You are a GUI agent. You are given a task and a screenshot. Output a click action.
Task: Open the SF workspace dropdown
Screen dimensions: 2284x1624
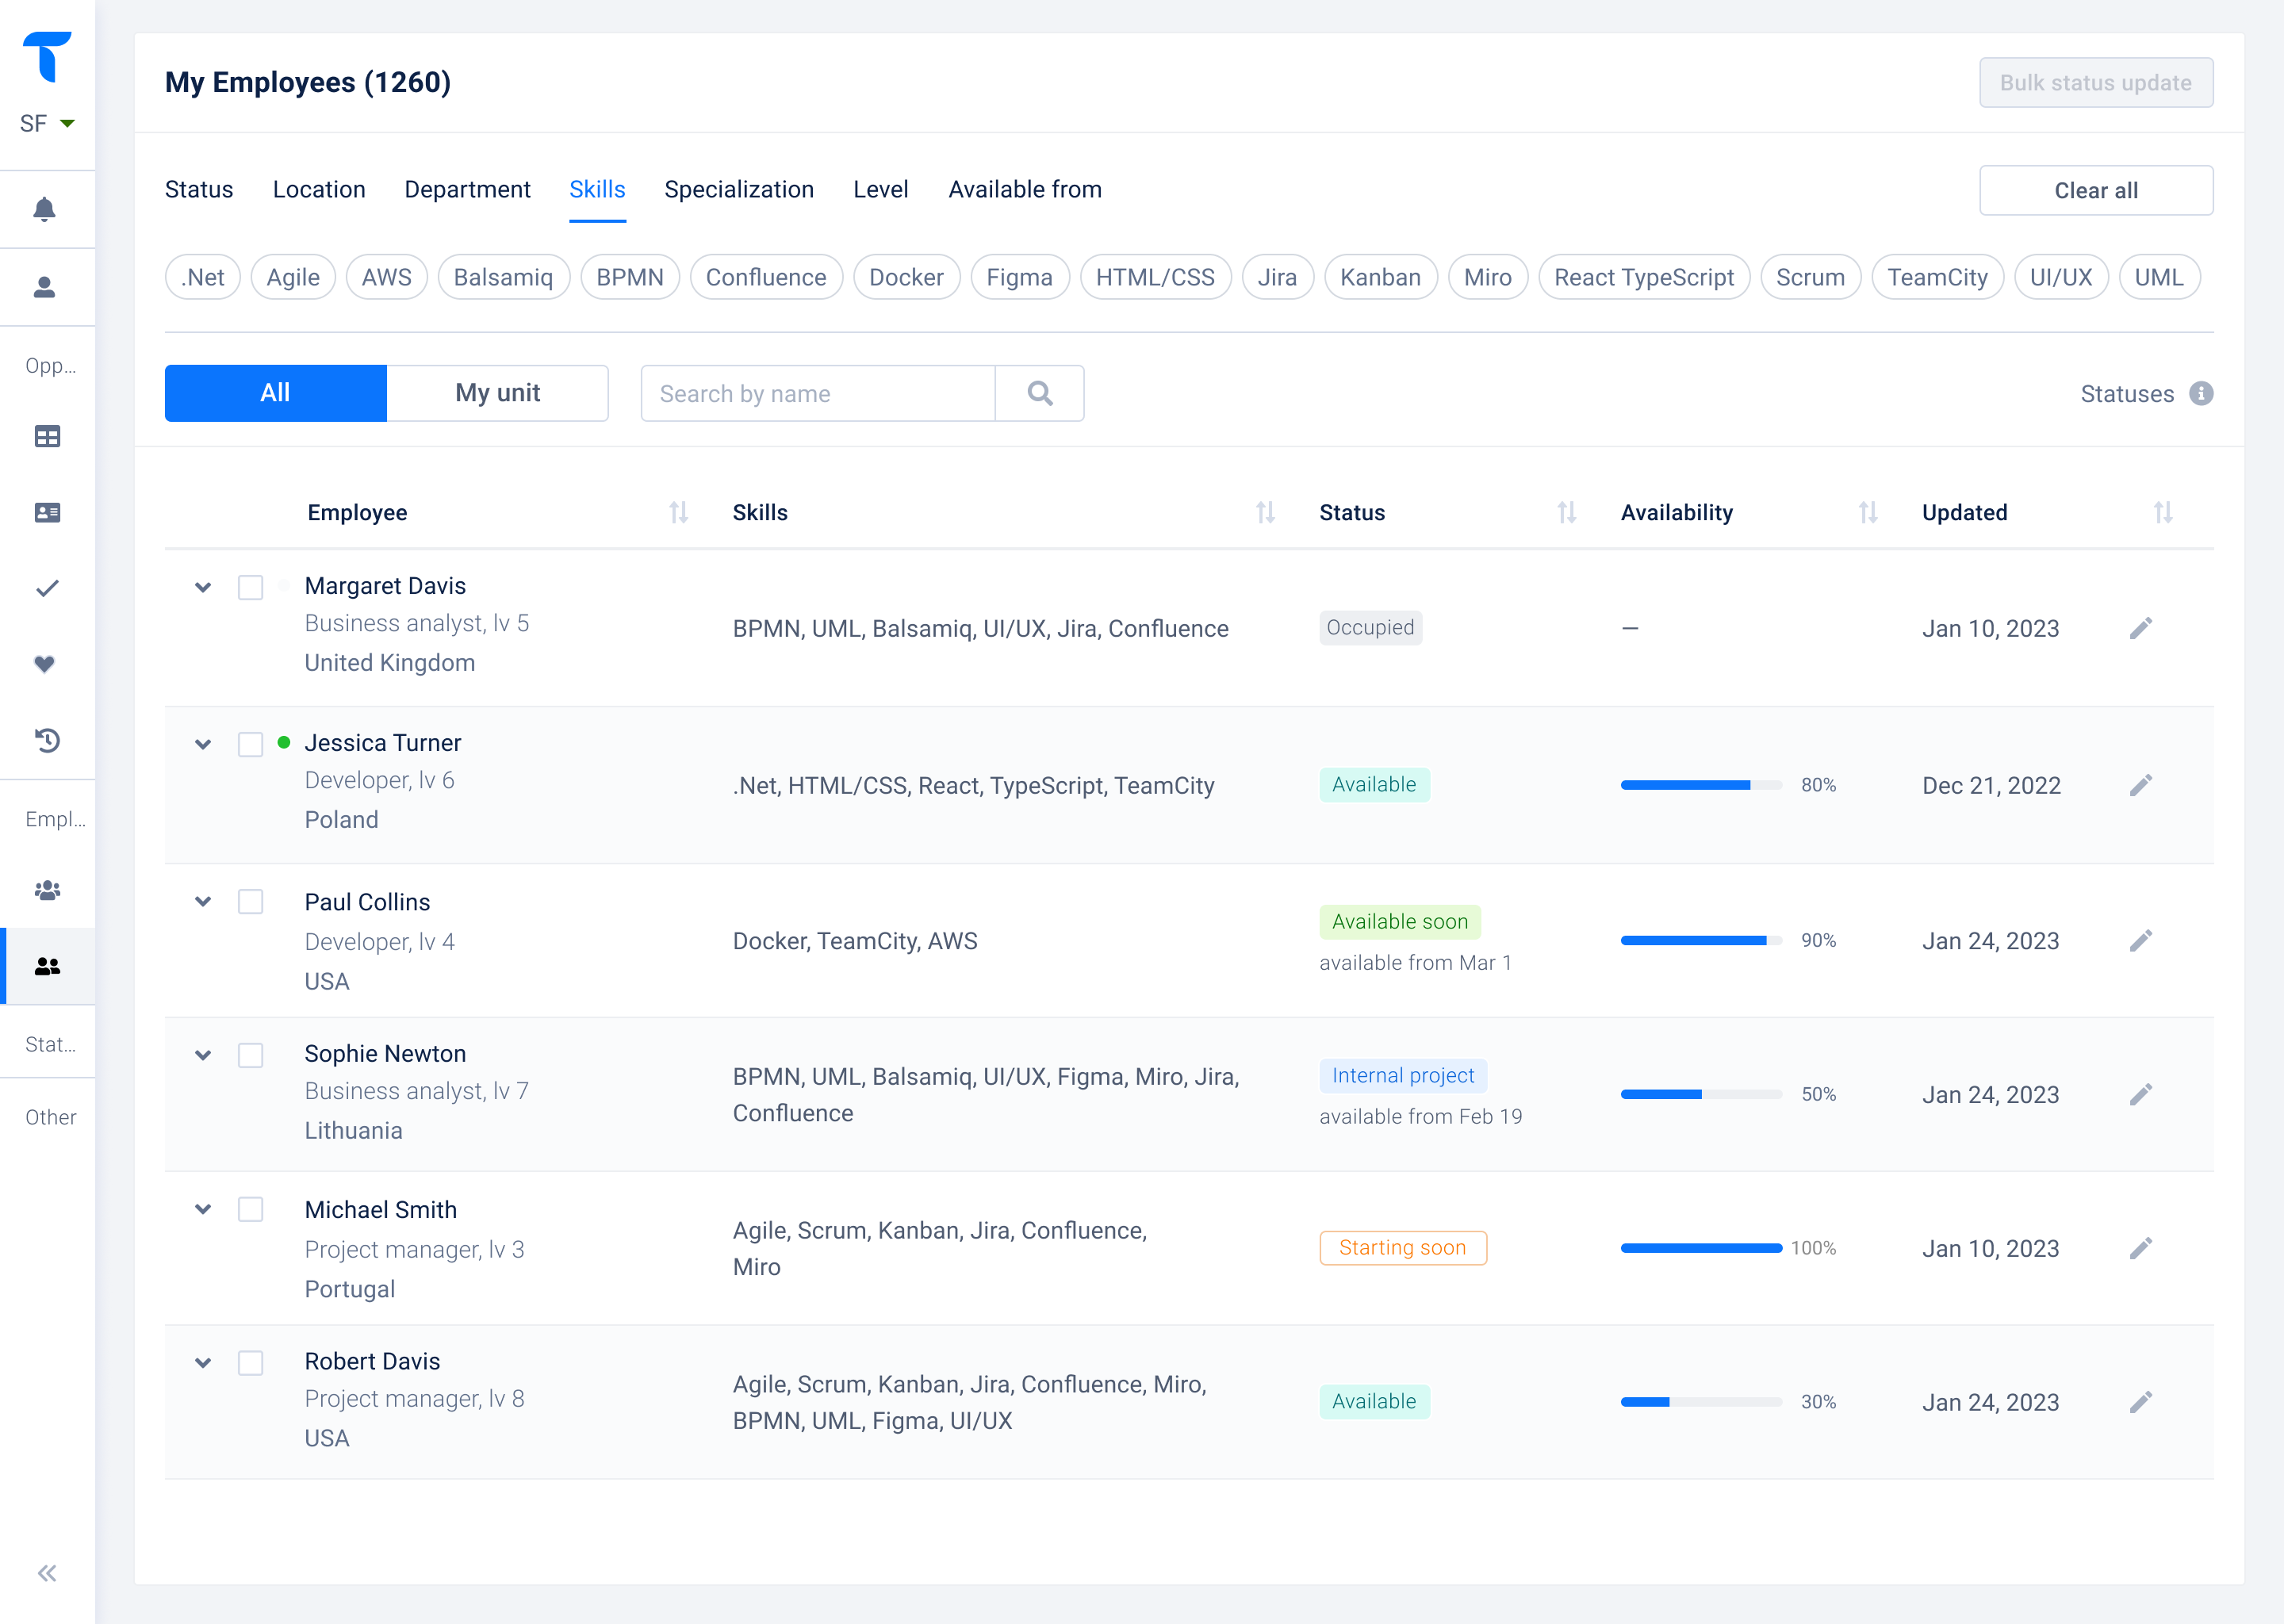pyautogui.click(x=47, y=123)
